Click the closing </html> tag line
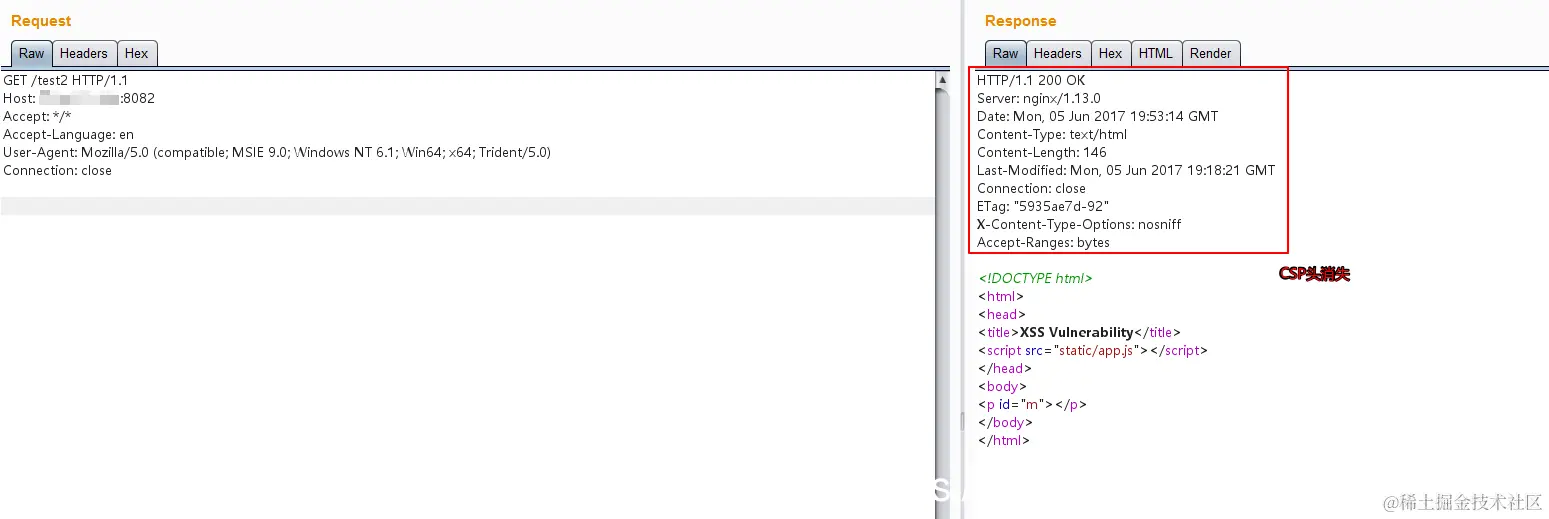Screen dimensions: 1549x519 tap(1004, 440)
